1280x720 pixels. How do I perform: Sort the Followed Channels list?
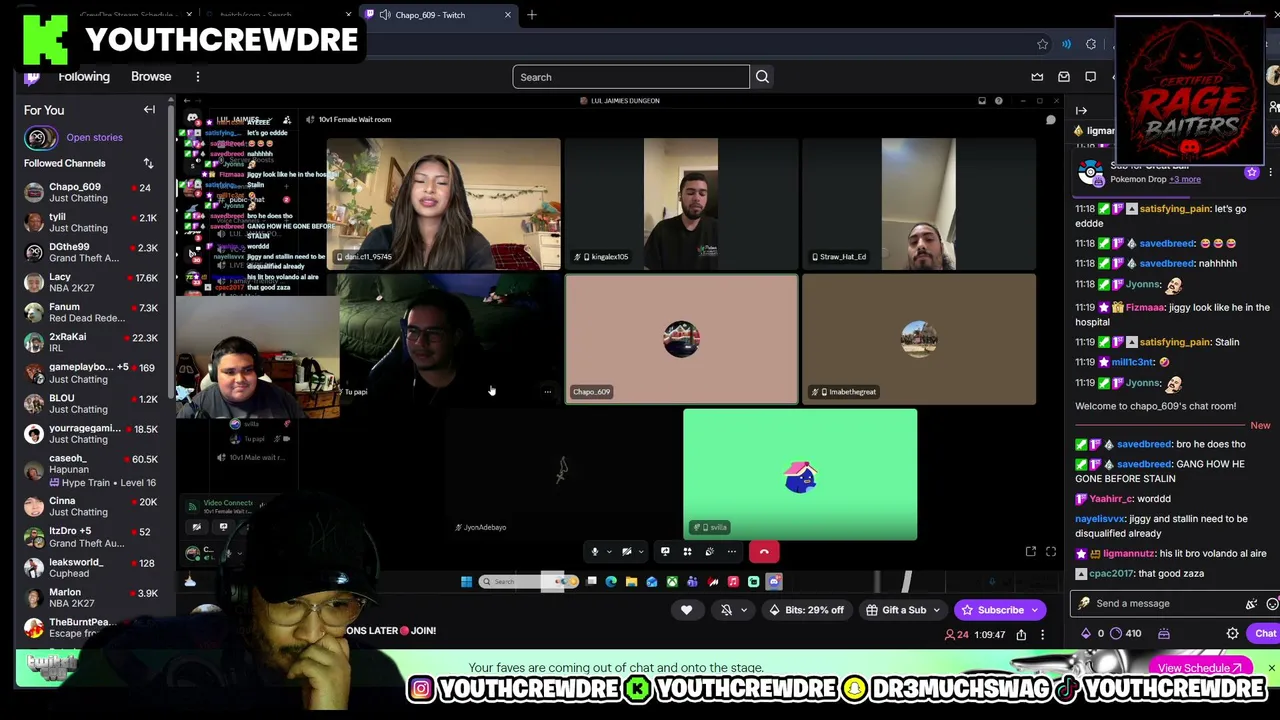tap(148, 163)
